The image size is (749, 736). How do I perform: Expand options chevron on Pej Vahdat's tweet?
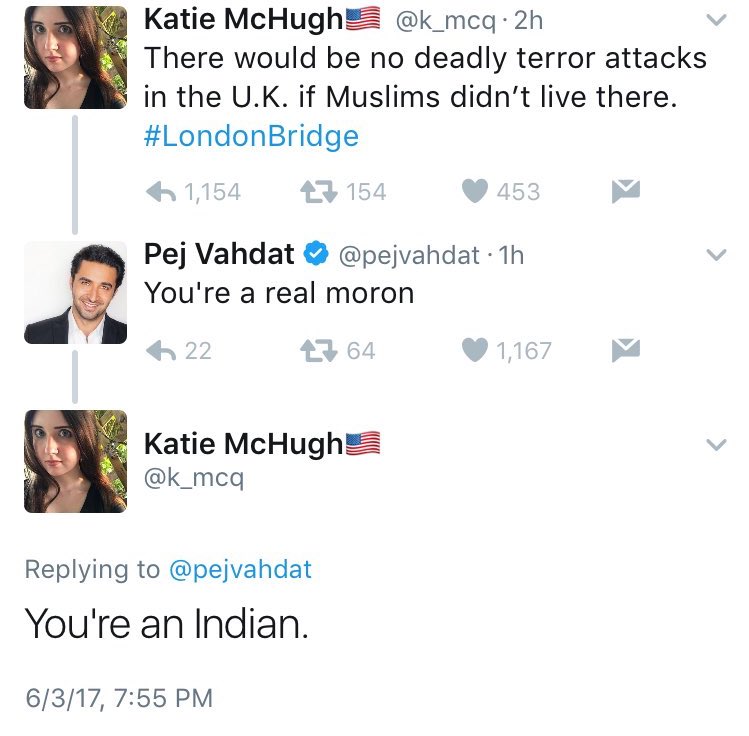tap(716, 256)
